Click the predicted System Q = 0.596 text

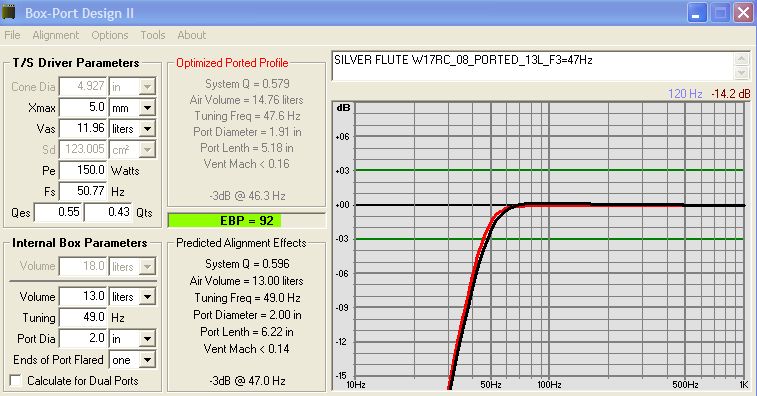pos(247,264)
